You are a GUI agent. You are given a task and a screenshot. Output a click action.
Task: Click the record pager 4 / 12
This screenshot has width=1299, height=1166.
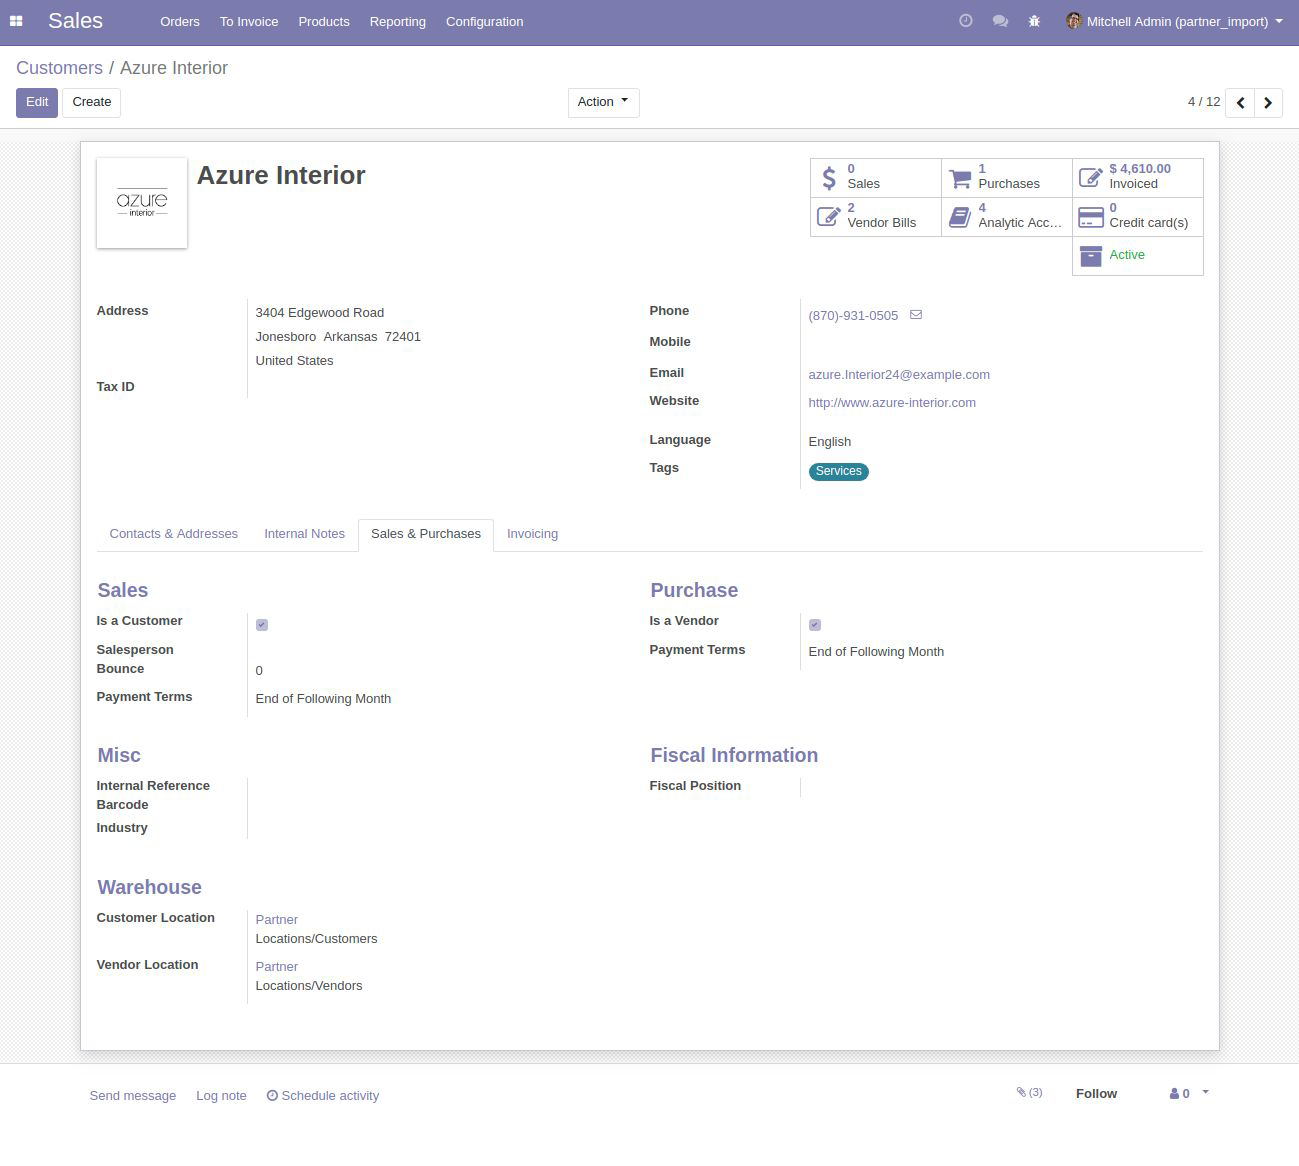1204,102
